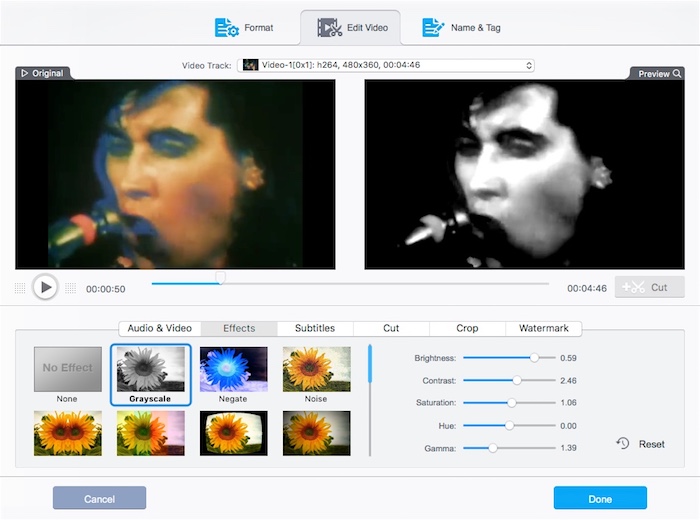Open the Crop sub-tab

click(467, 328)
